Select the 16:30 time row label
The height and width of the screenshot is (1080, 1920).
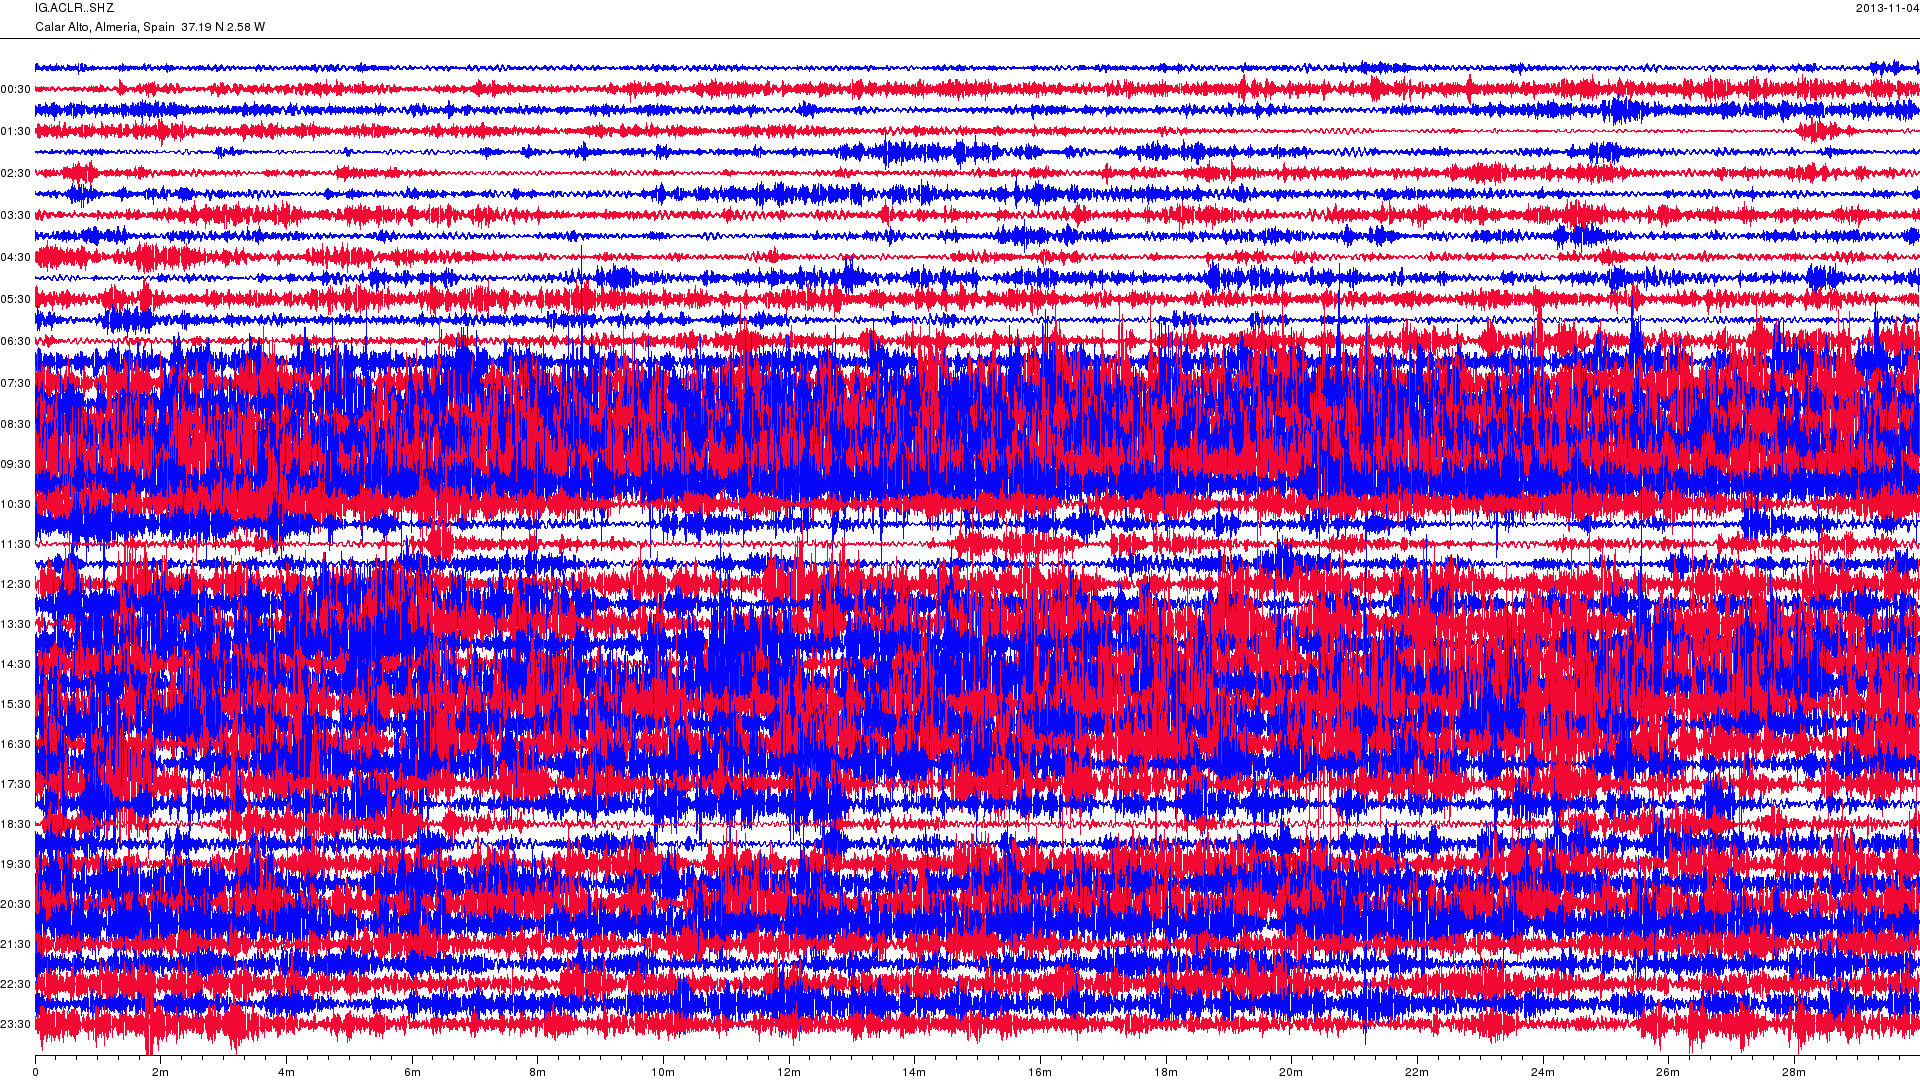pyautogui.click(x=16, y=745)
